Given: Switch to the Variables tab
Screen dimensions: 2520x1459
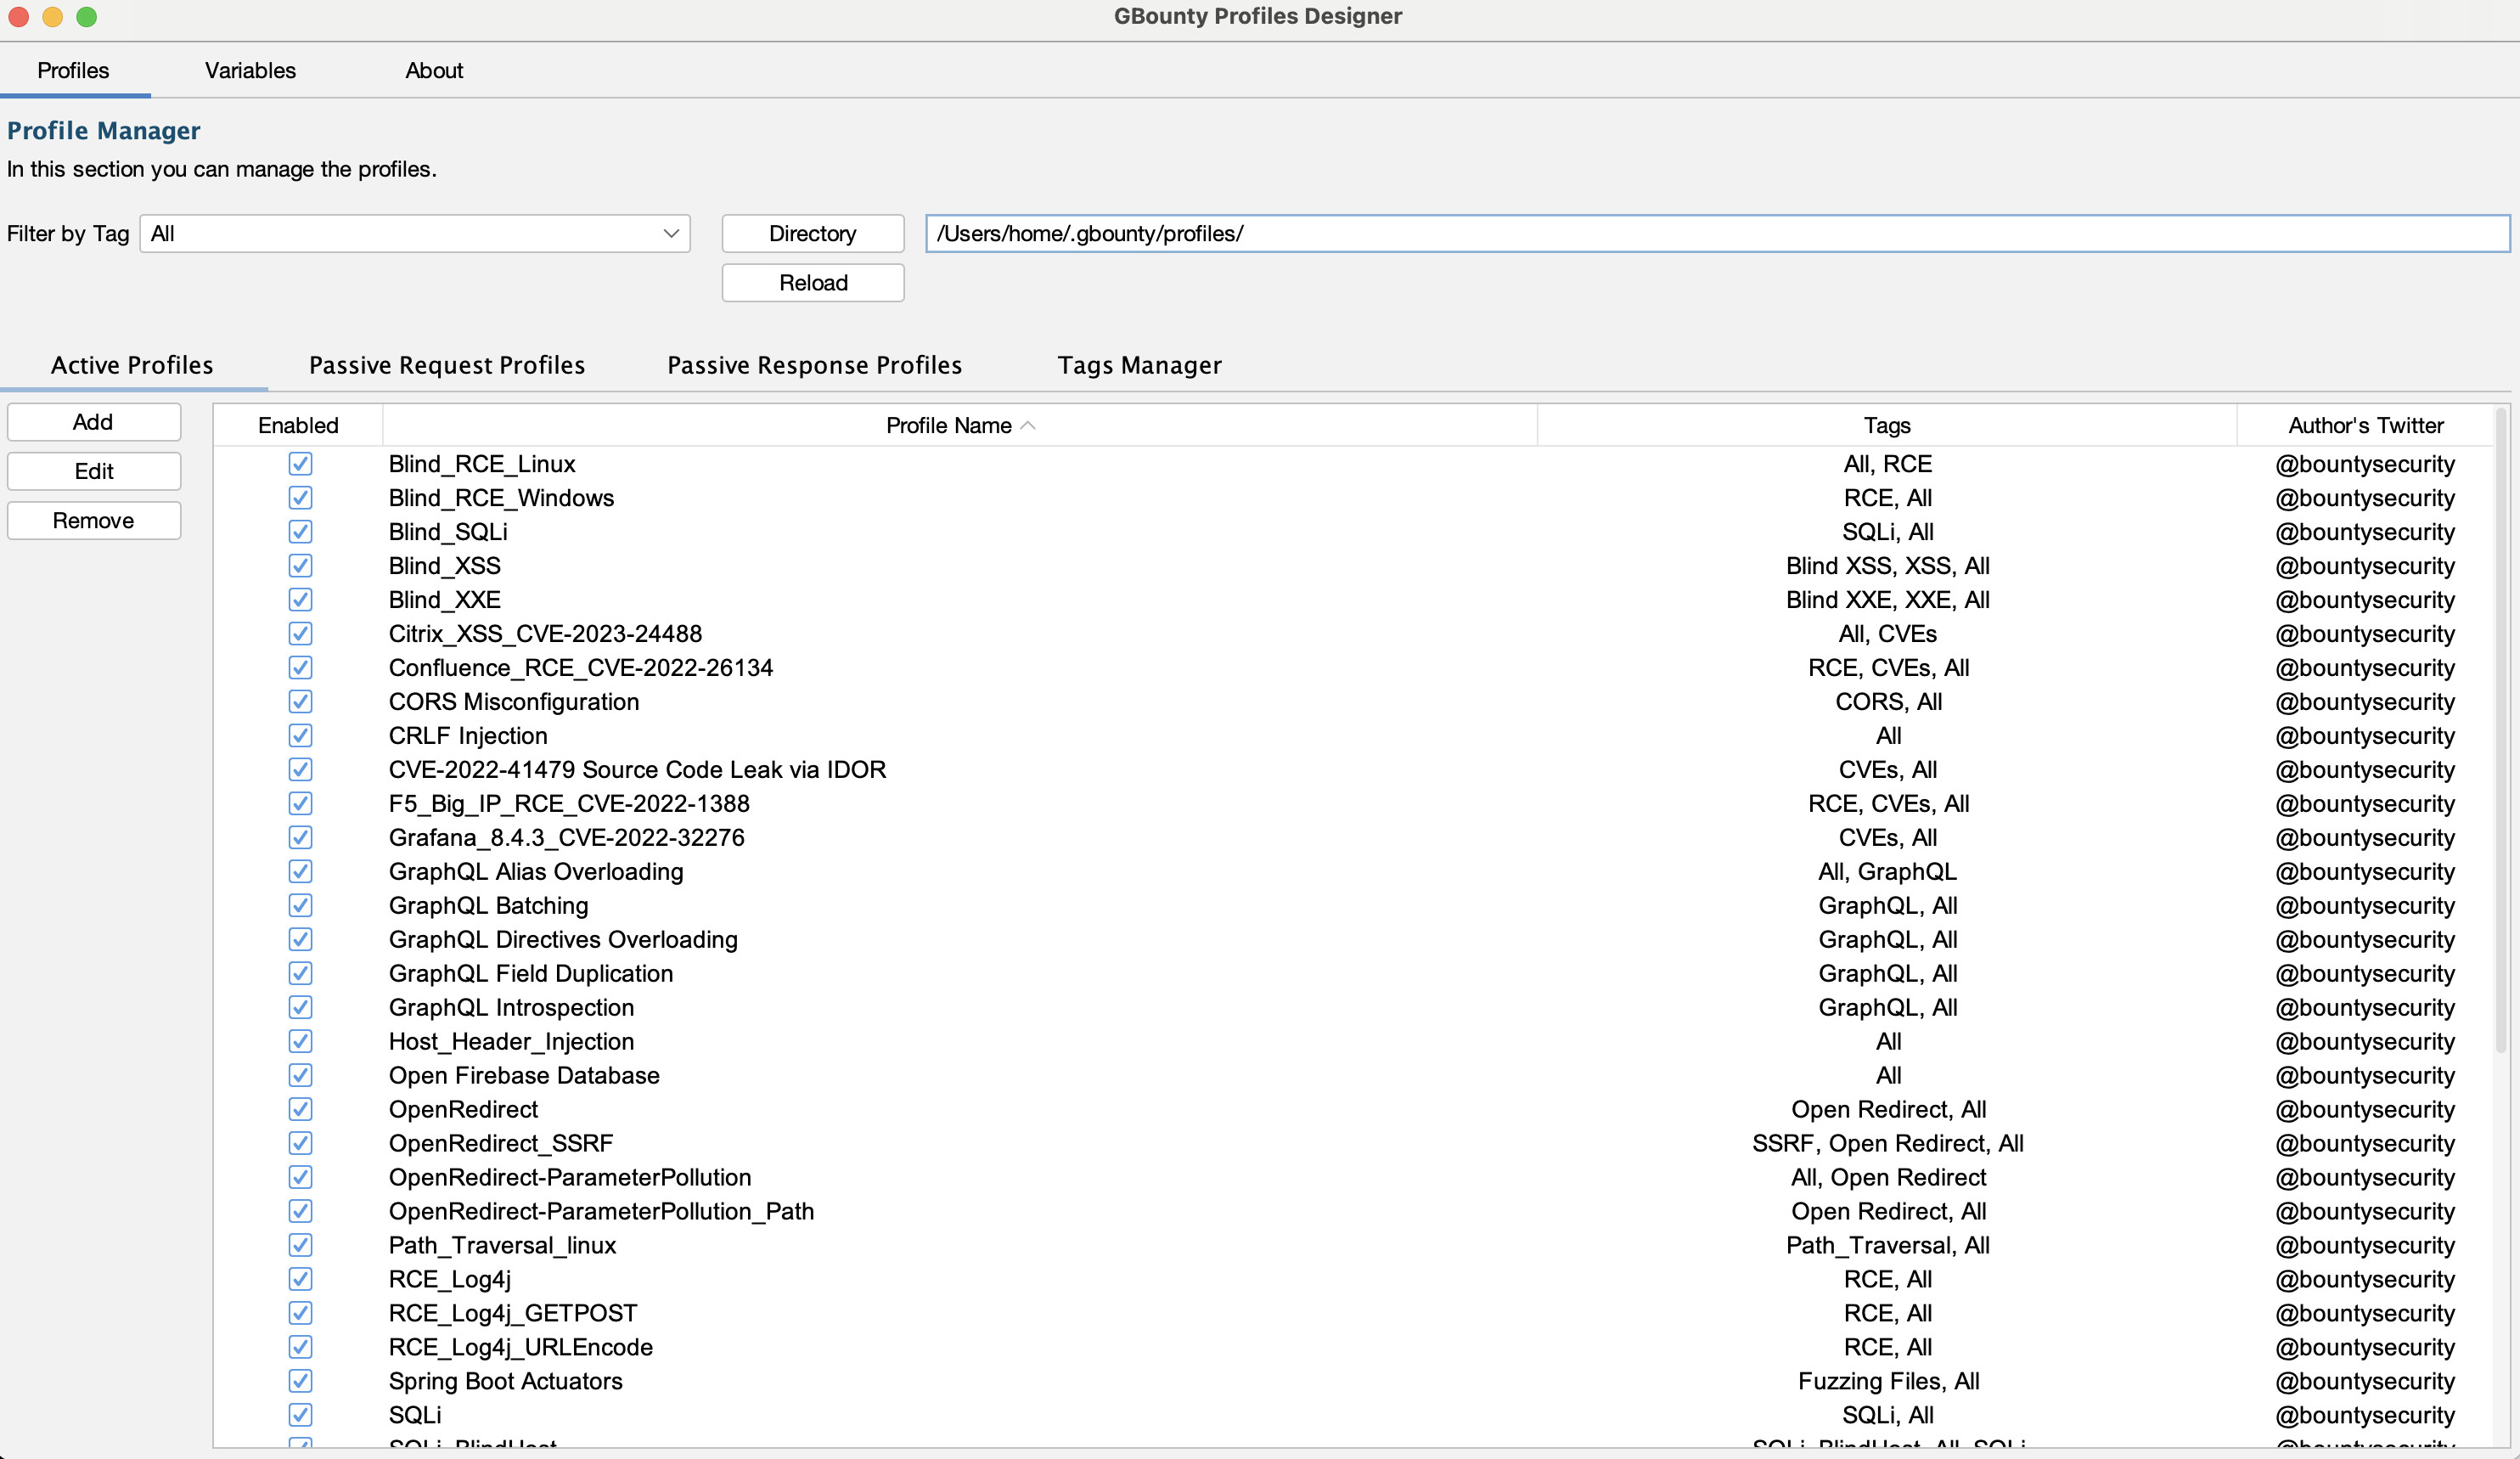Looking at the screenshot, I should click(x=250, y=71).
